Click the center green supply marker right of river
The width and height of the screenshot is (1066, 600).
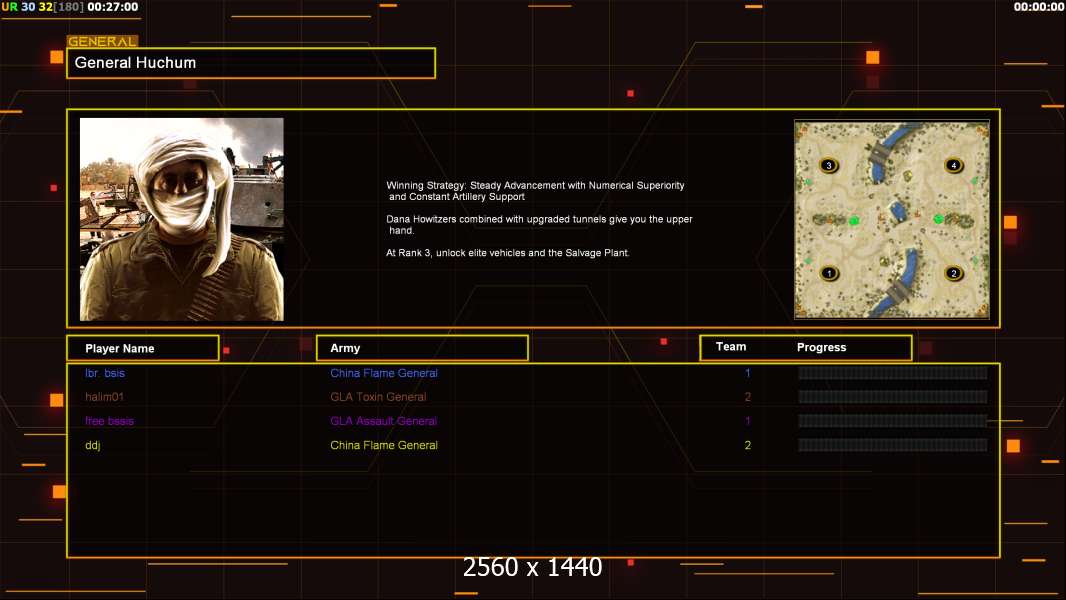tap(938, 219)
